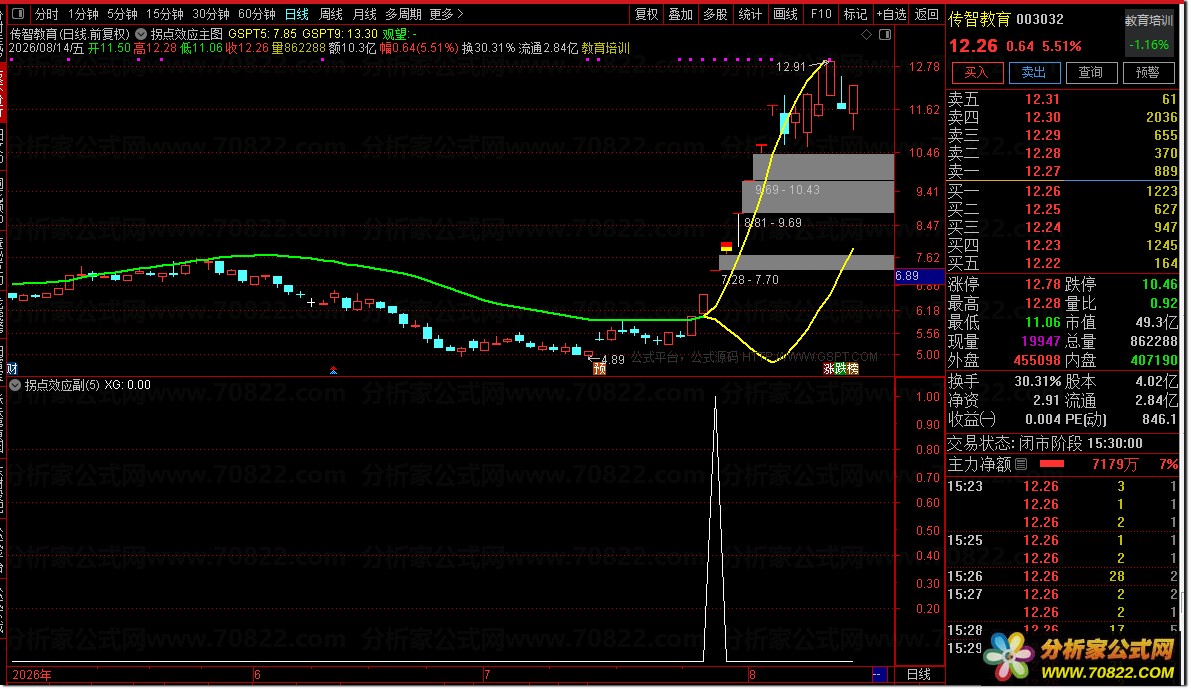Switch to 60分钟 period tab
Image resolution: width=1191 pixels, height=689 pixels.
[257, 14]
